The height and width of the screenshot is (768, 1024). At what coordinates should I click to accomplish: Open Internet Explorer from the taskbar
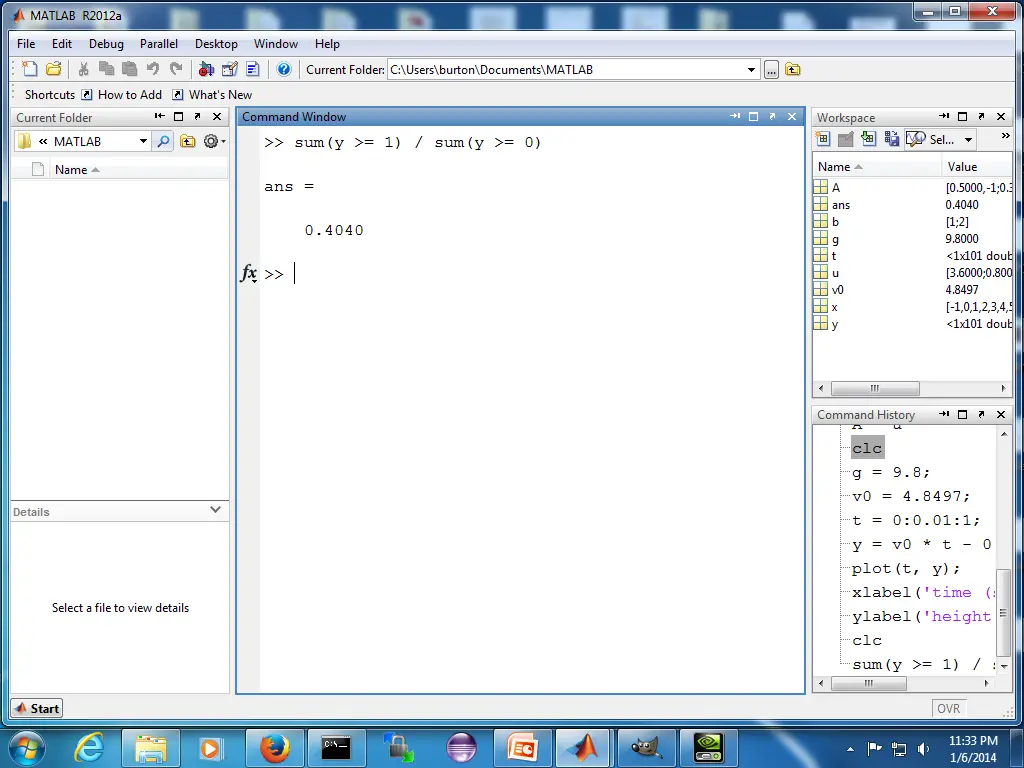coord(89,748)
